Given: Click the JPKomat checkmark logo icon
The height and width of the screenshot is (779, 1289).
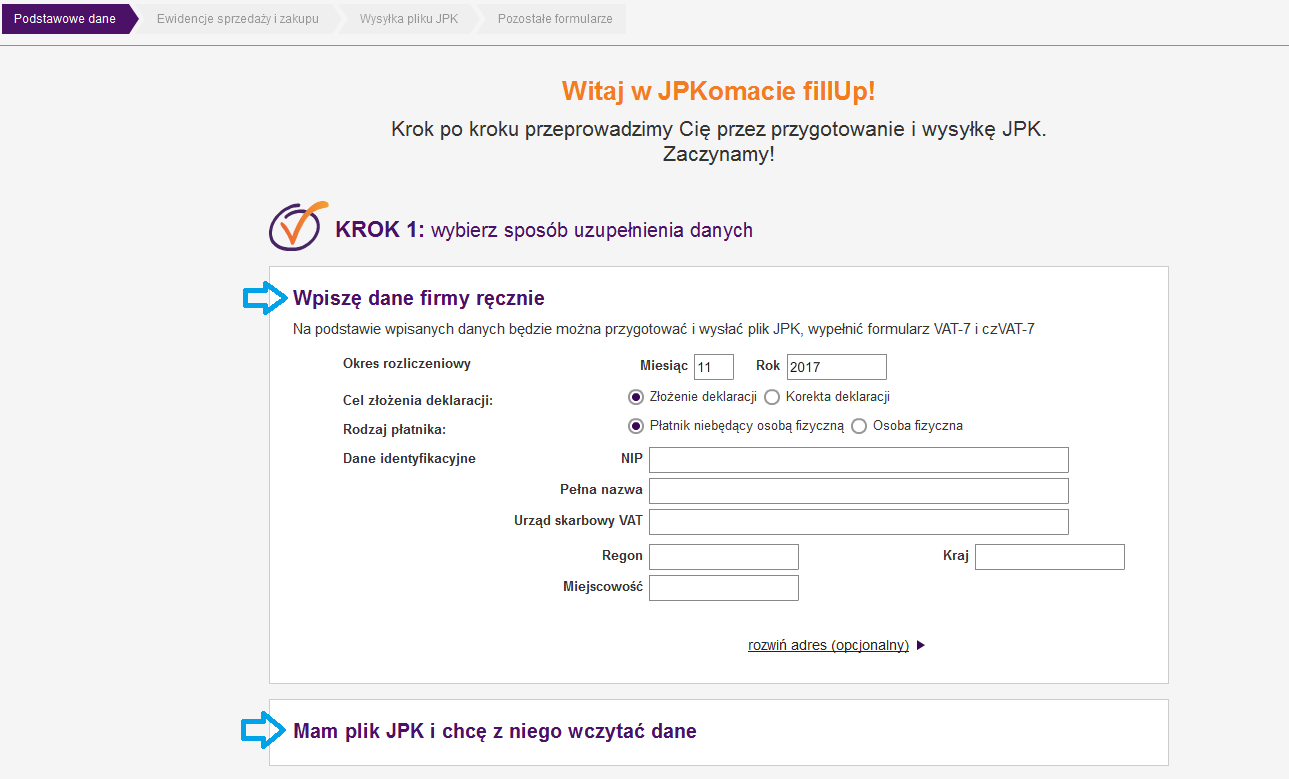Looking at the screenshot, I should [298, 226].
